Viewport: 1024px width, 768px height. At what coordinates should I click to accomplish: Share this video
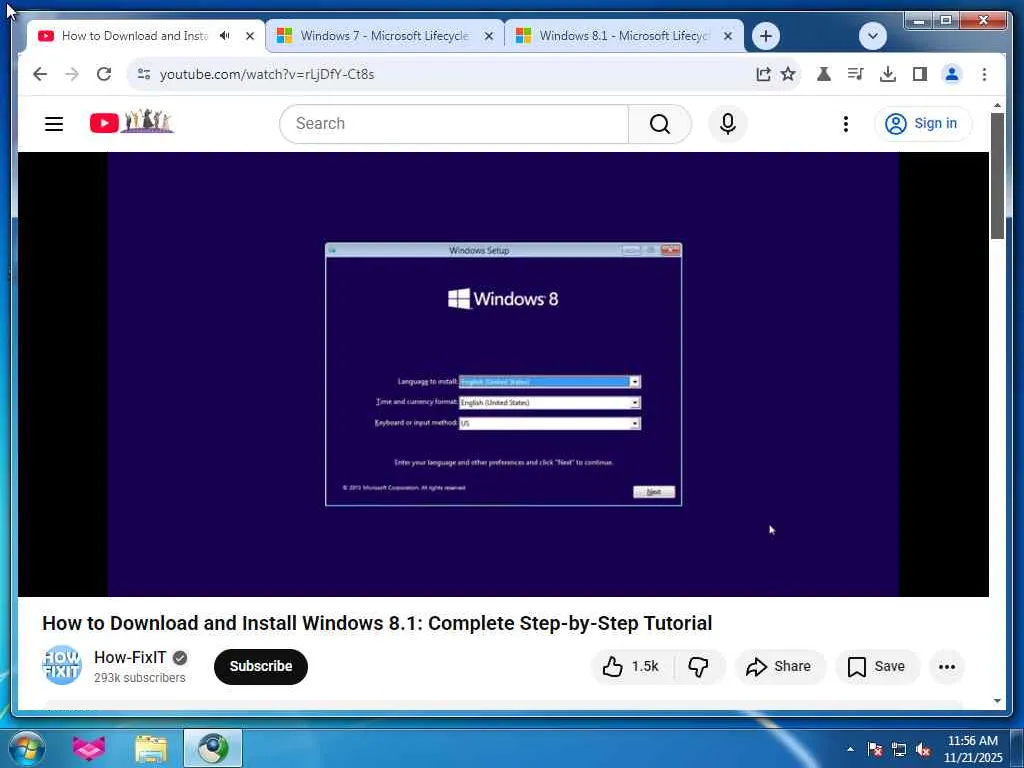(779, 666)
